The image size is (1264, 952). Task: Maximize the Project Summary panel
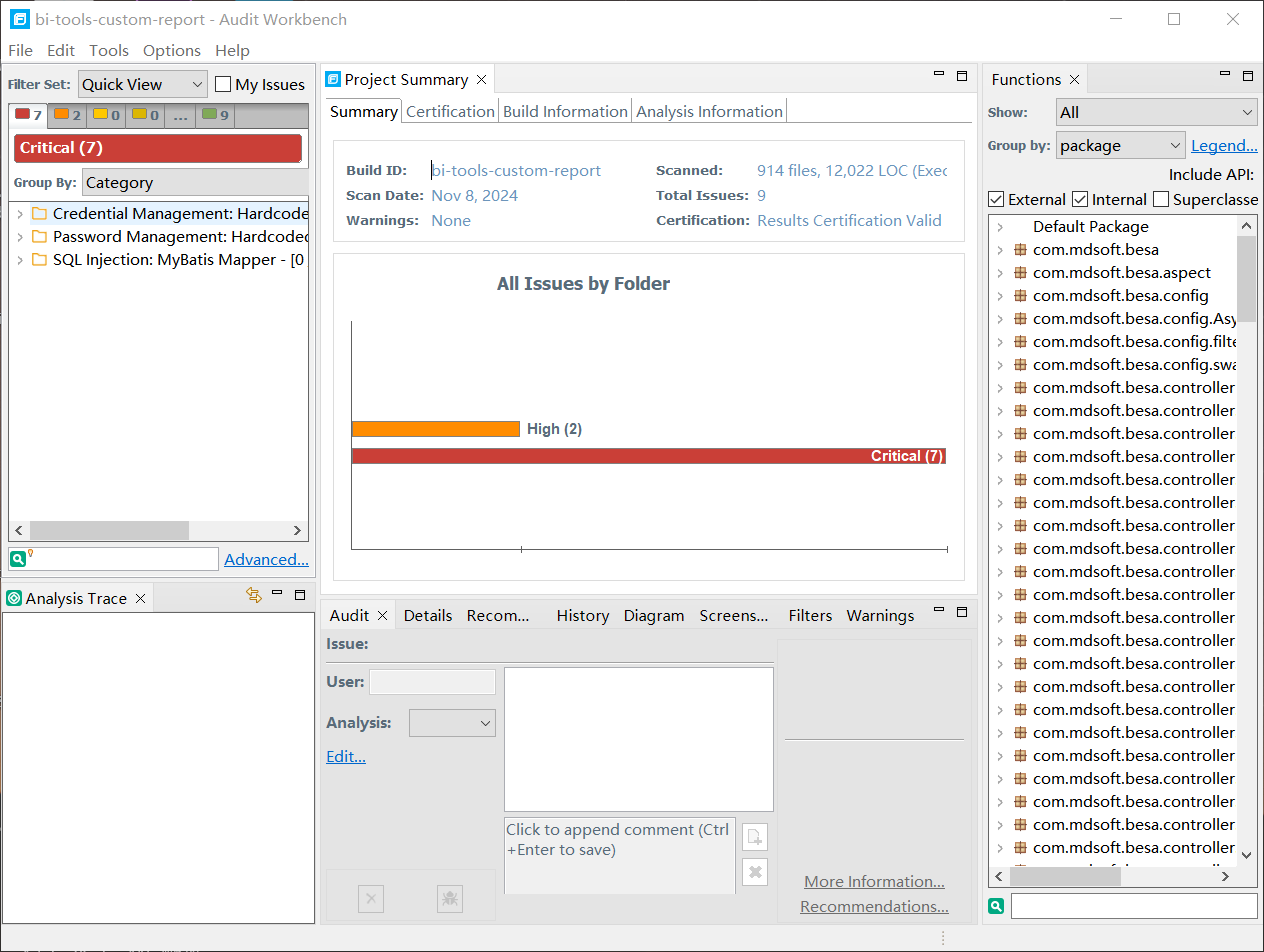point(962,76)
